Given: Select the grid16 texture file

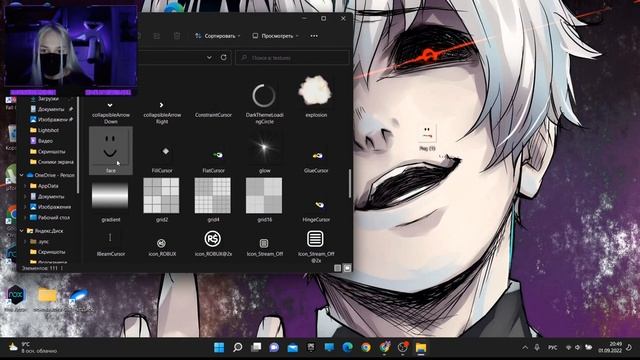Looking at the screenshot, I should (x=264, y=200).
